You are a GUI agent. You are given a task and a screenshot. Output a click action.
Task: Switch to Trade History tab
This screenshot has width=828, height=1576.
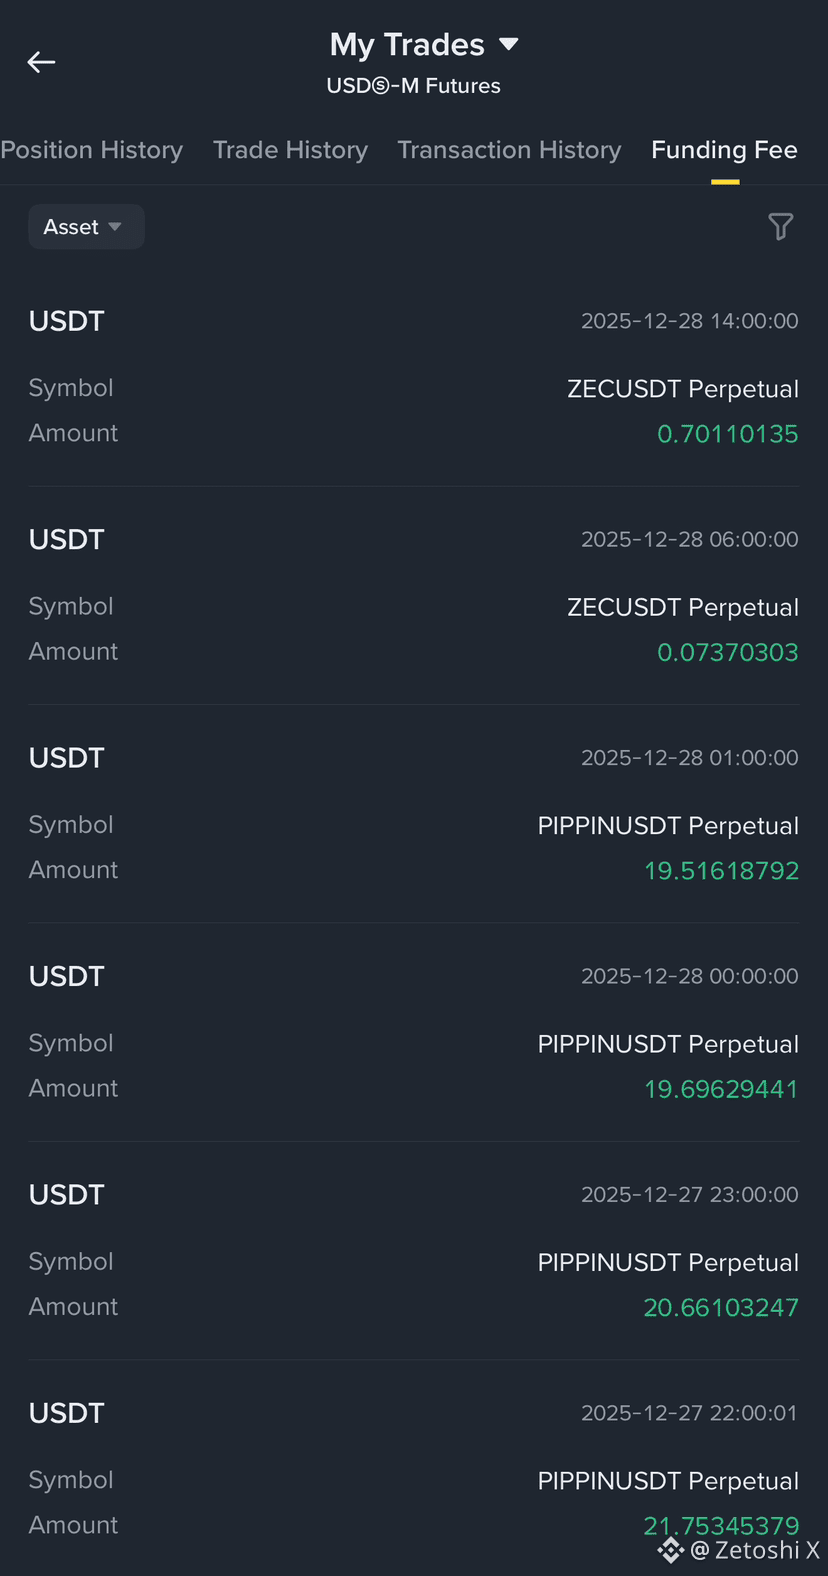point(290,150)
